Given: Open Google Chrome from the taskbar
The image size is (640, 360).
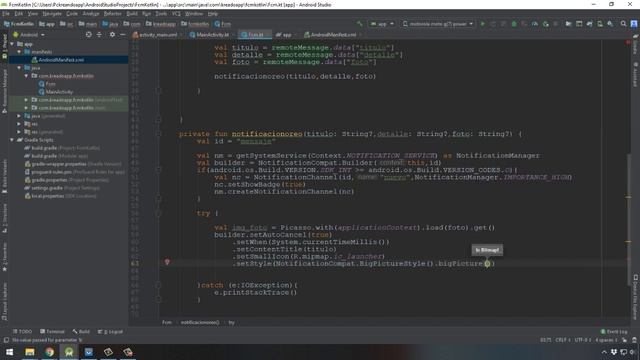Looking at the screenshot, I should click(49, 352).
